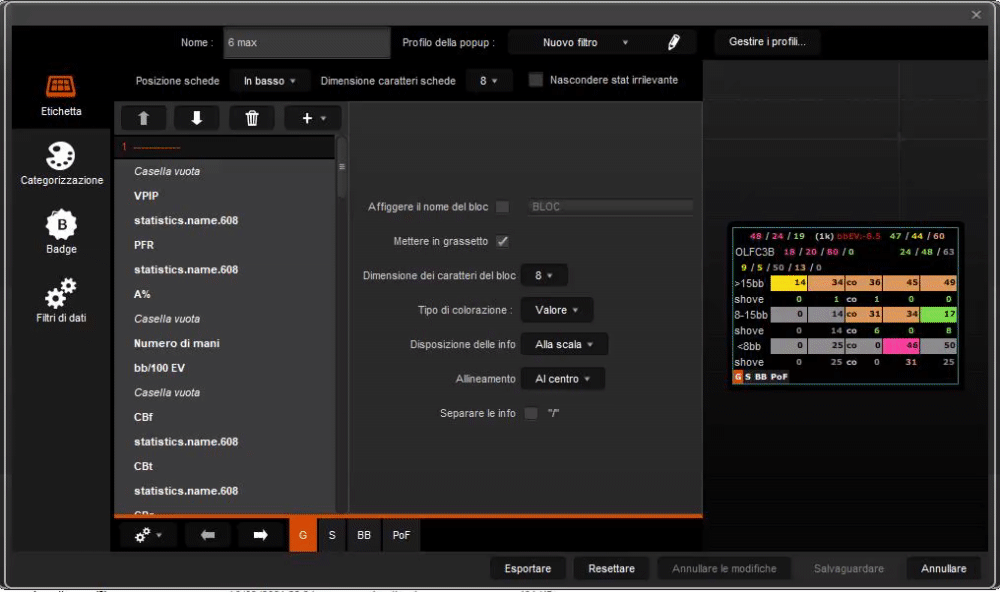1000x592 pixels.
Task: Open the tab settings gear menu
Action: pyautogui.click(x=147, y=535)
